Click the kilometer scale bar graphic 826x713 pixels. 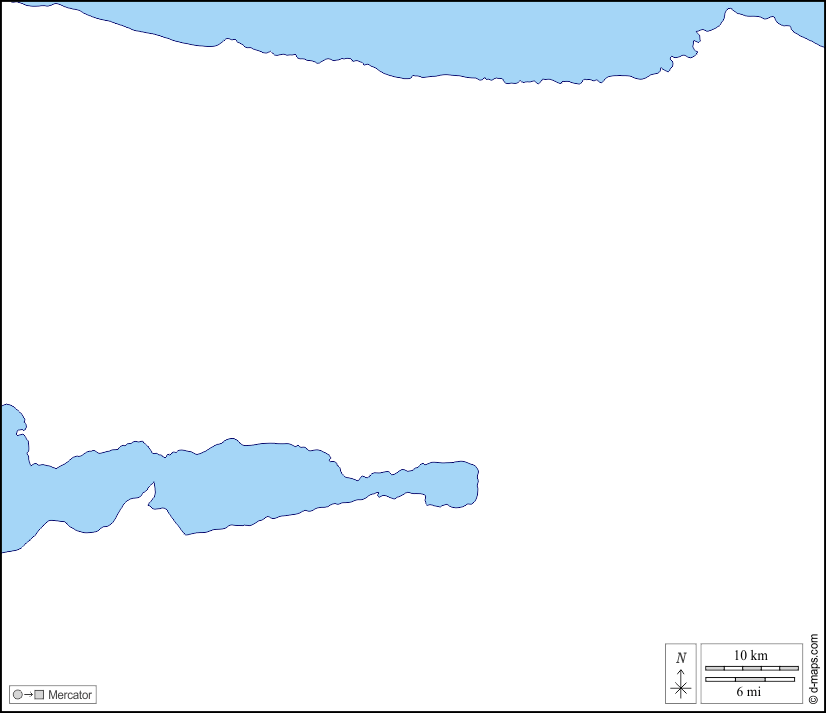point(752,668)
